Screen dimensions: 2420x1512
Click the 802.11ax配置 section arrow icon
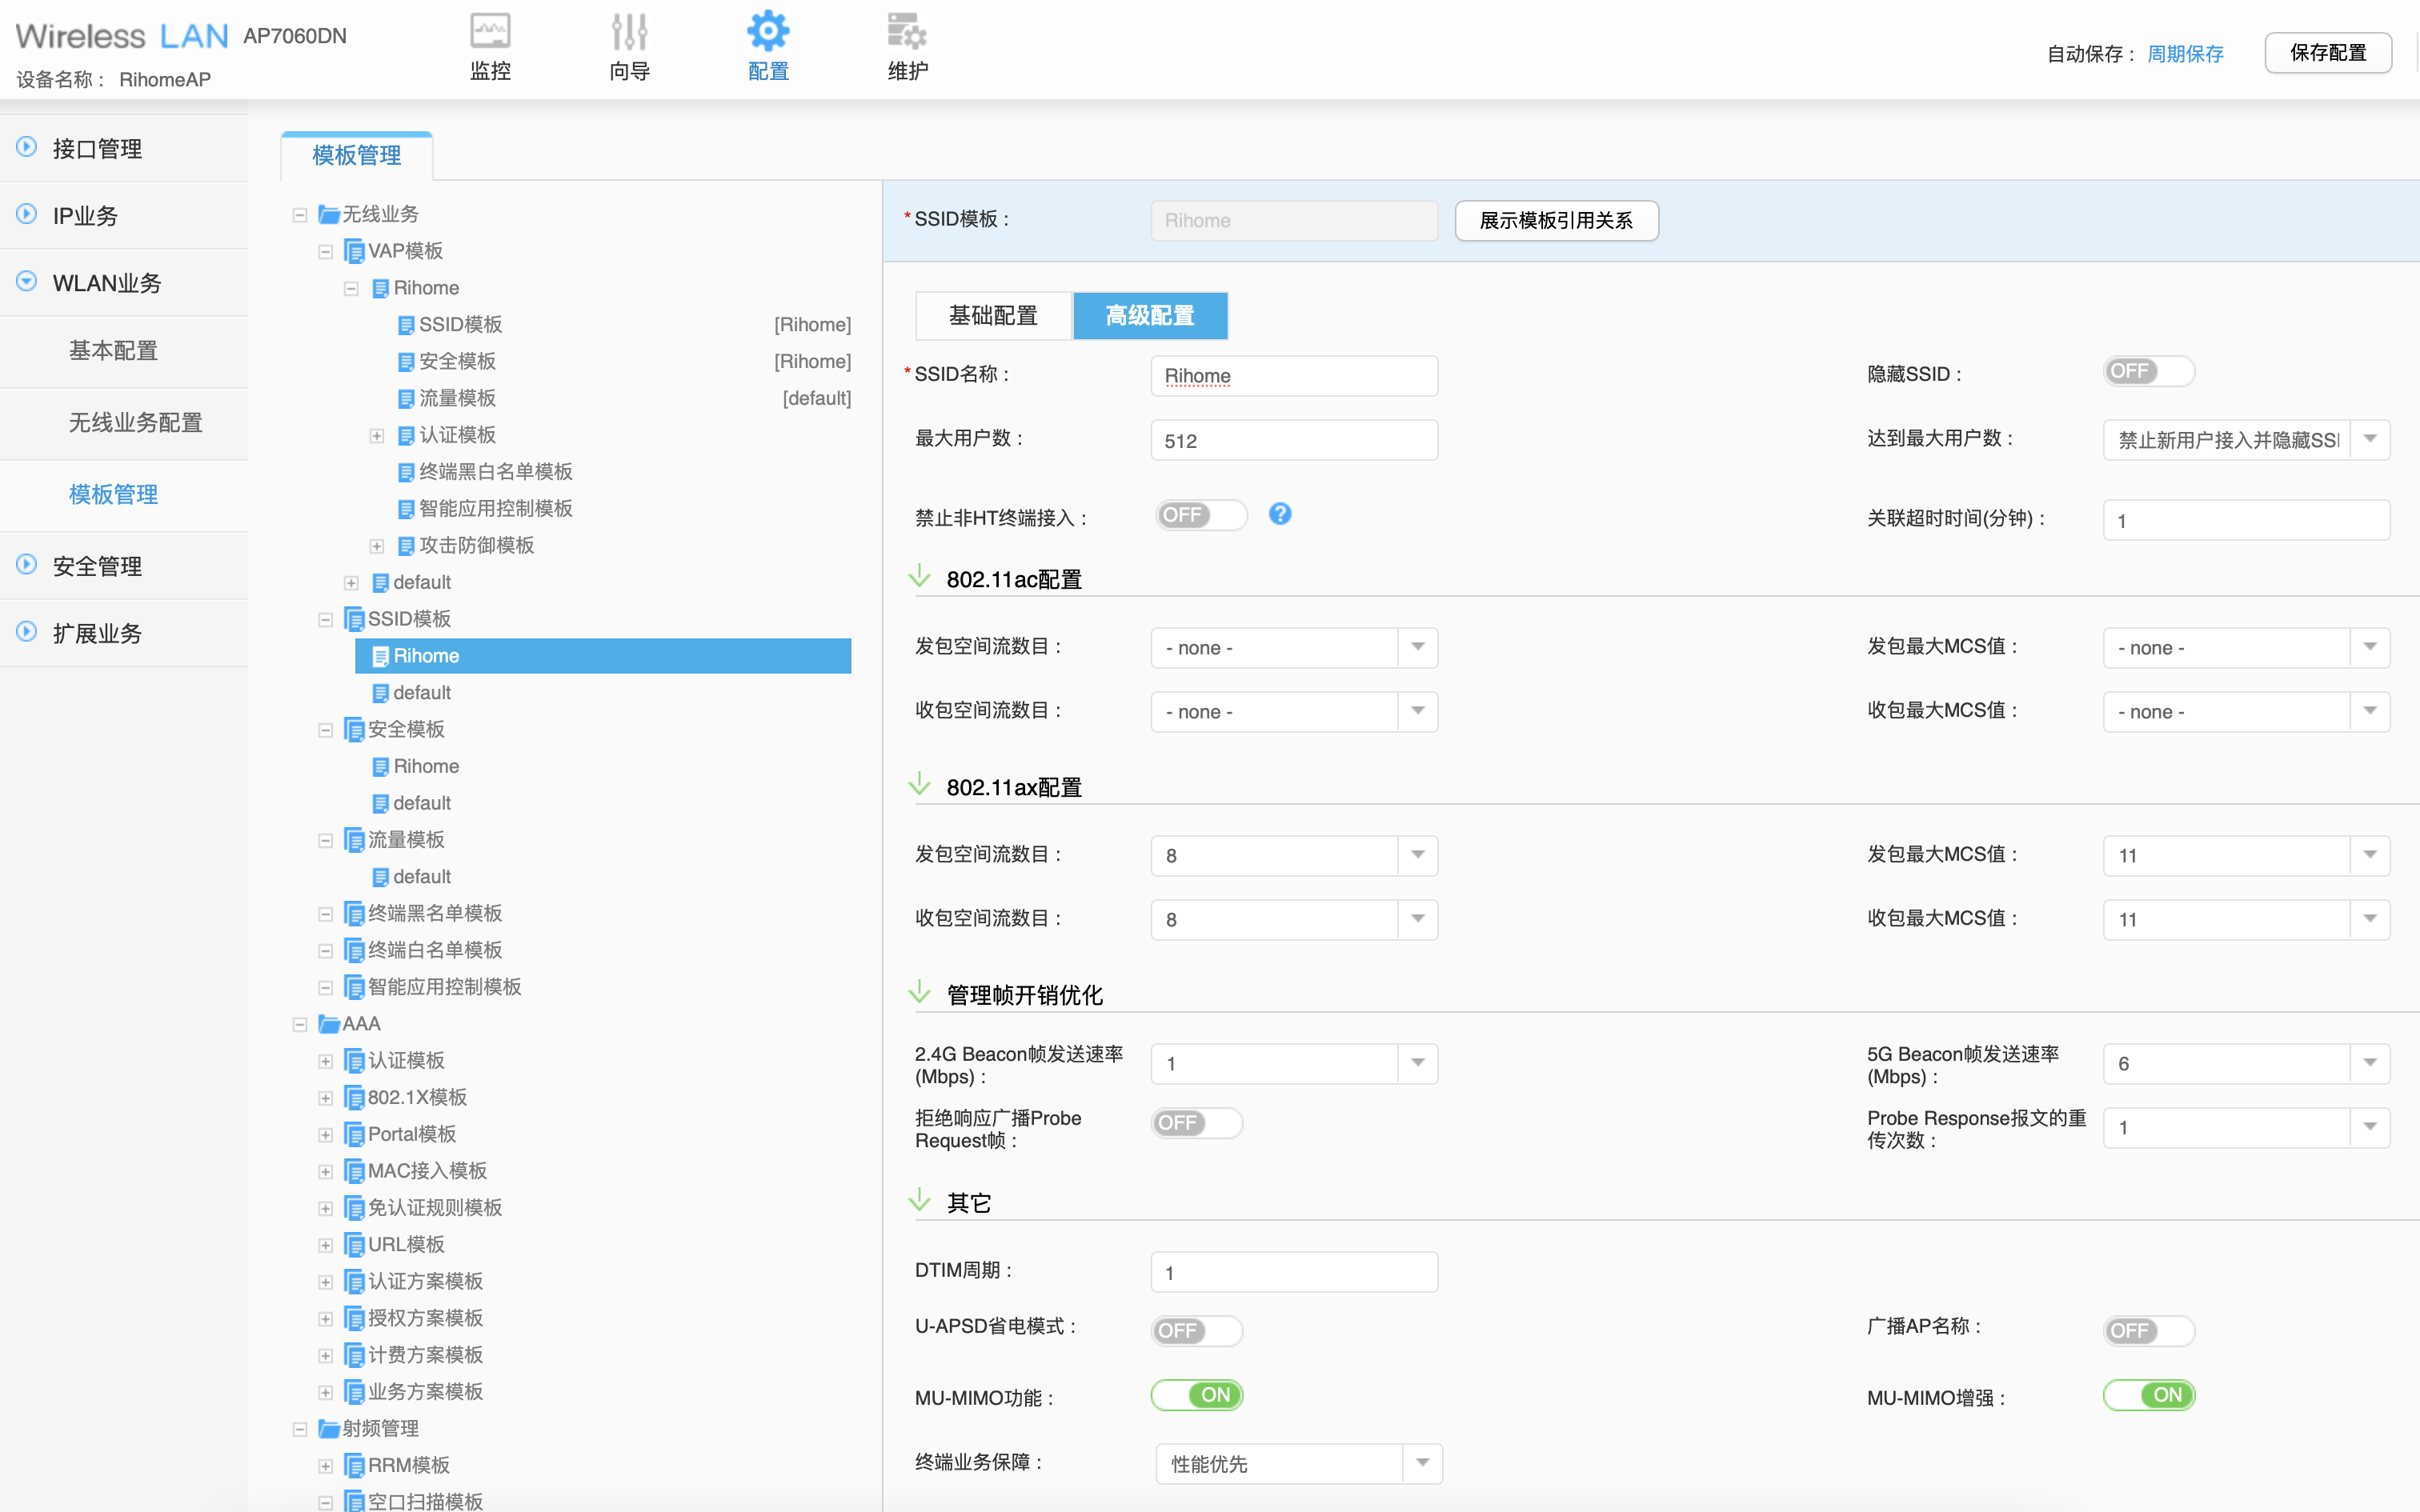[920, 784]
